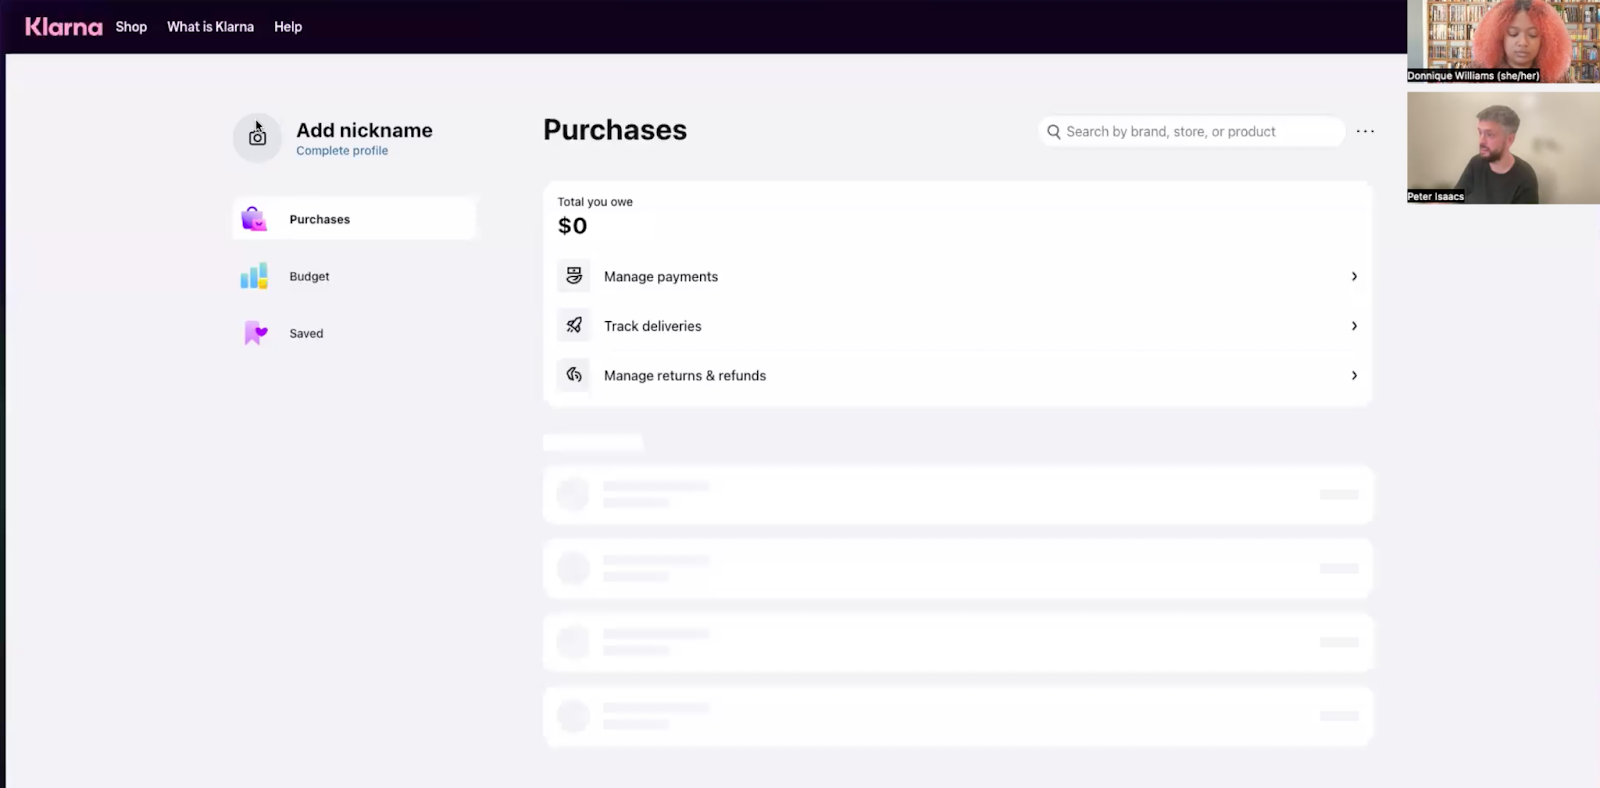Click the Total you owe label
The height and width of the screenshot is (788, 1600).
click(x=595, y=202)
